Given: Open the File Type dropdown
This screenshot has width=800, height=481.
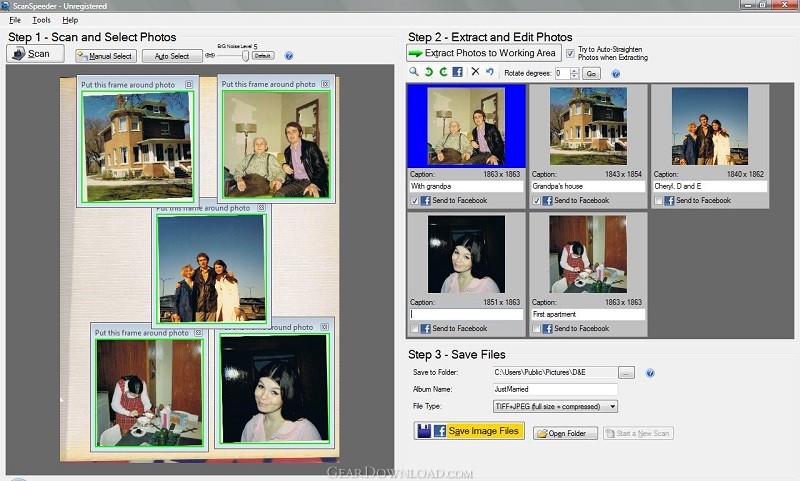Looking at the screenshot, I should [555, 407].
